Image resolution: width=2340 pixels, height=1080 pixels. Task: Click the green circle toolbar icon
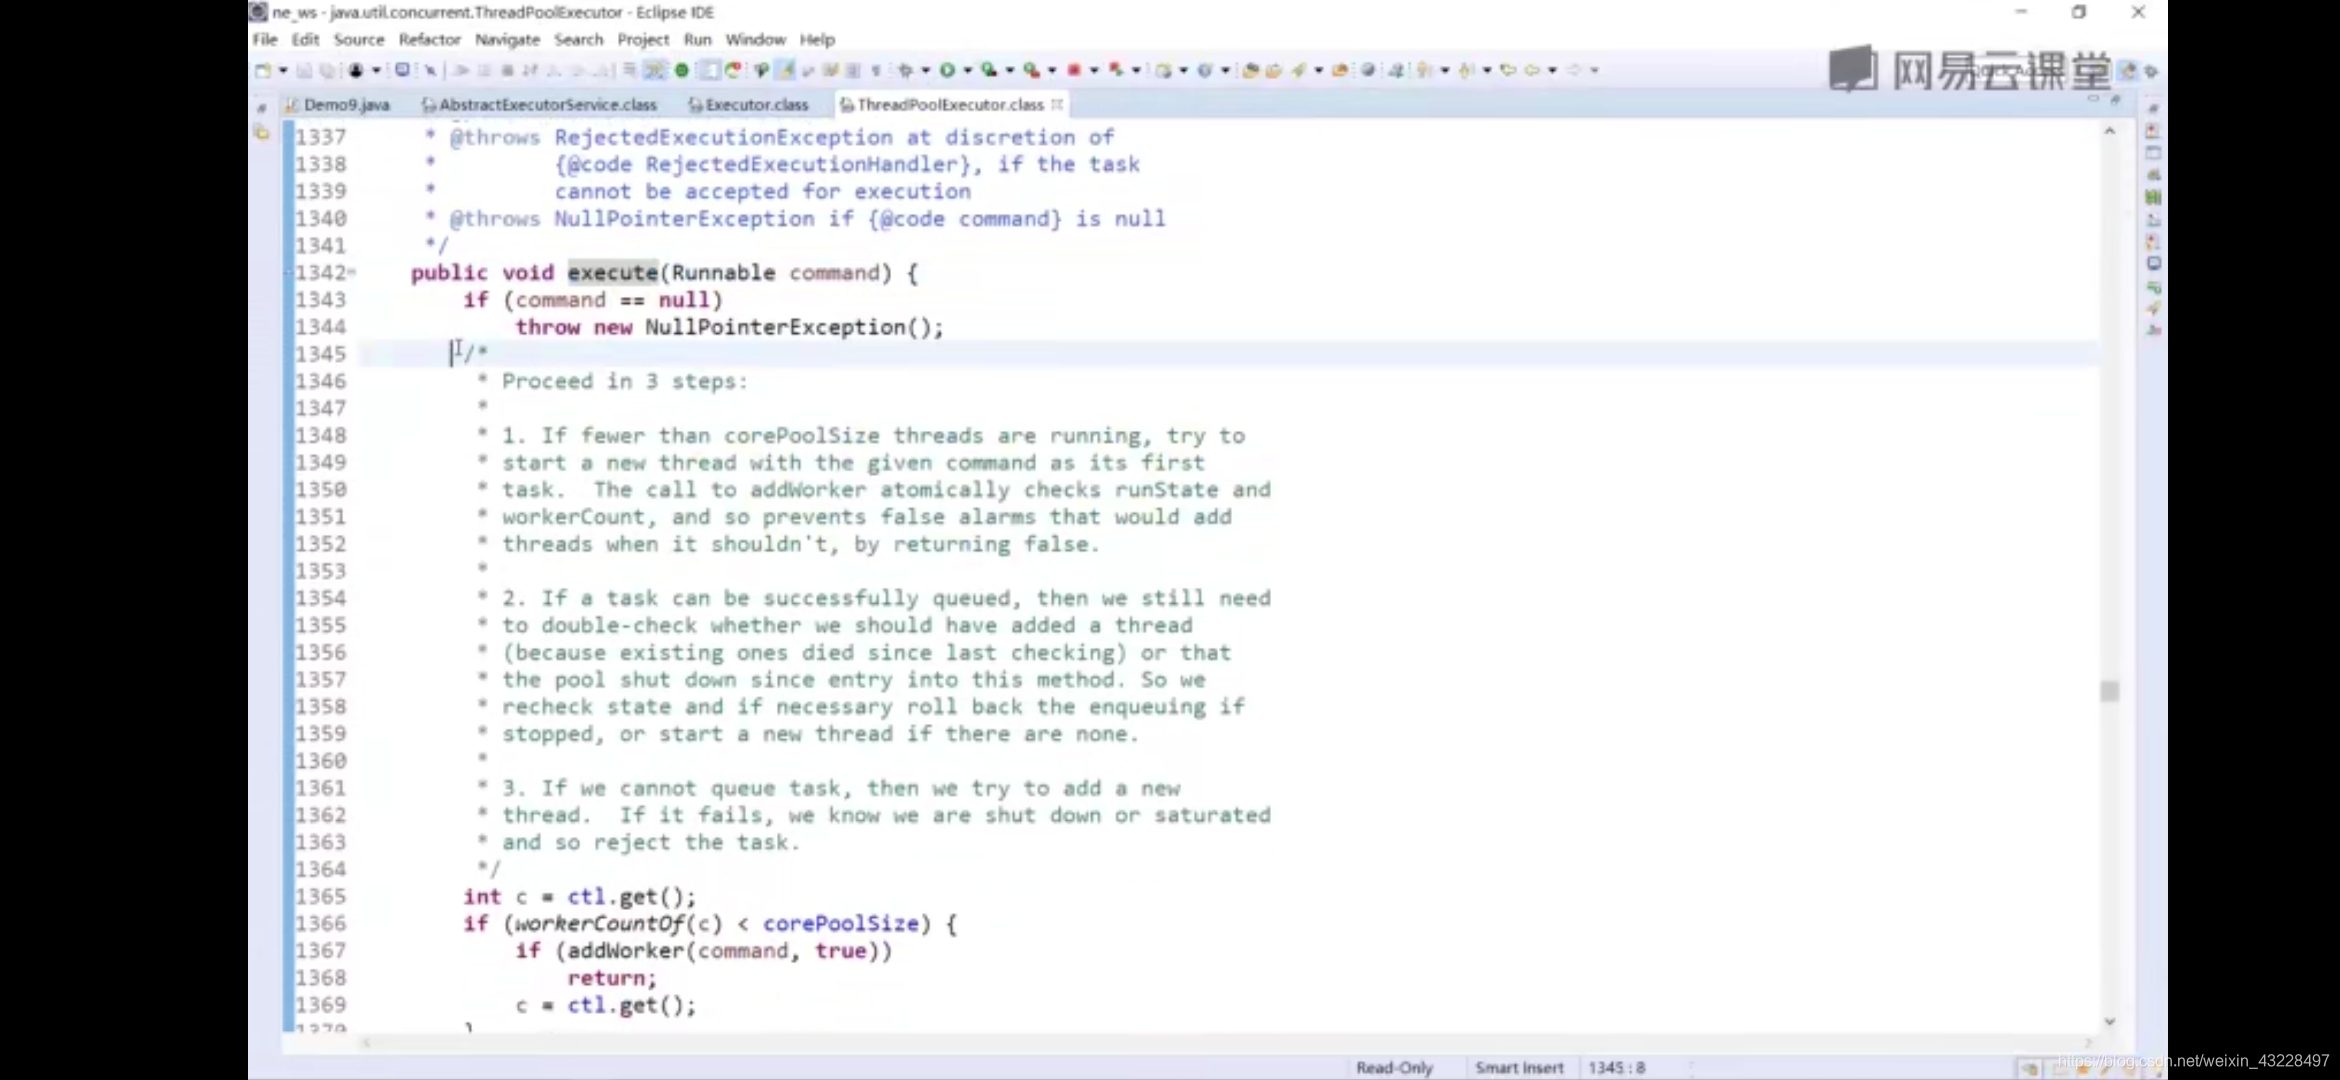tap(682, 70)
